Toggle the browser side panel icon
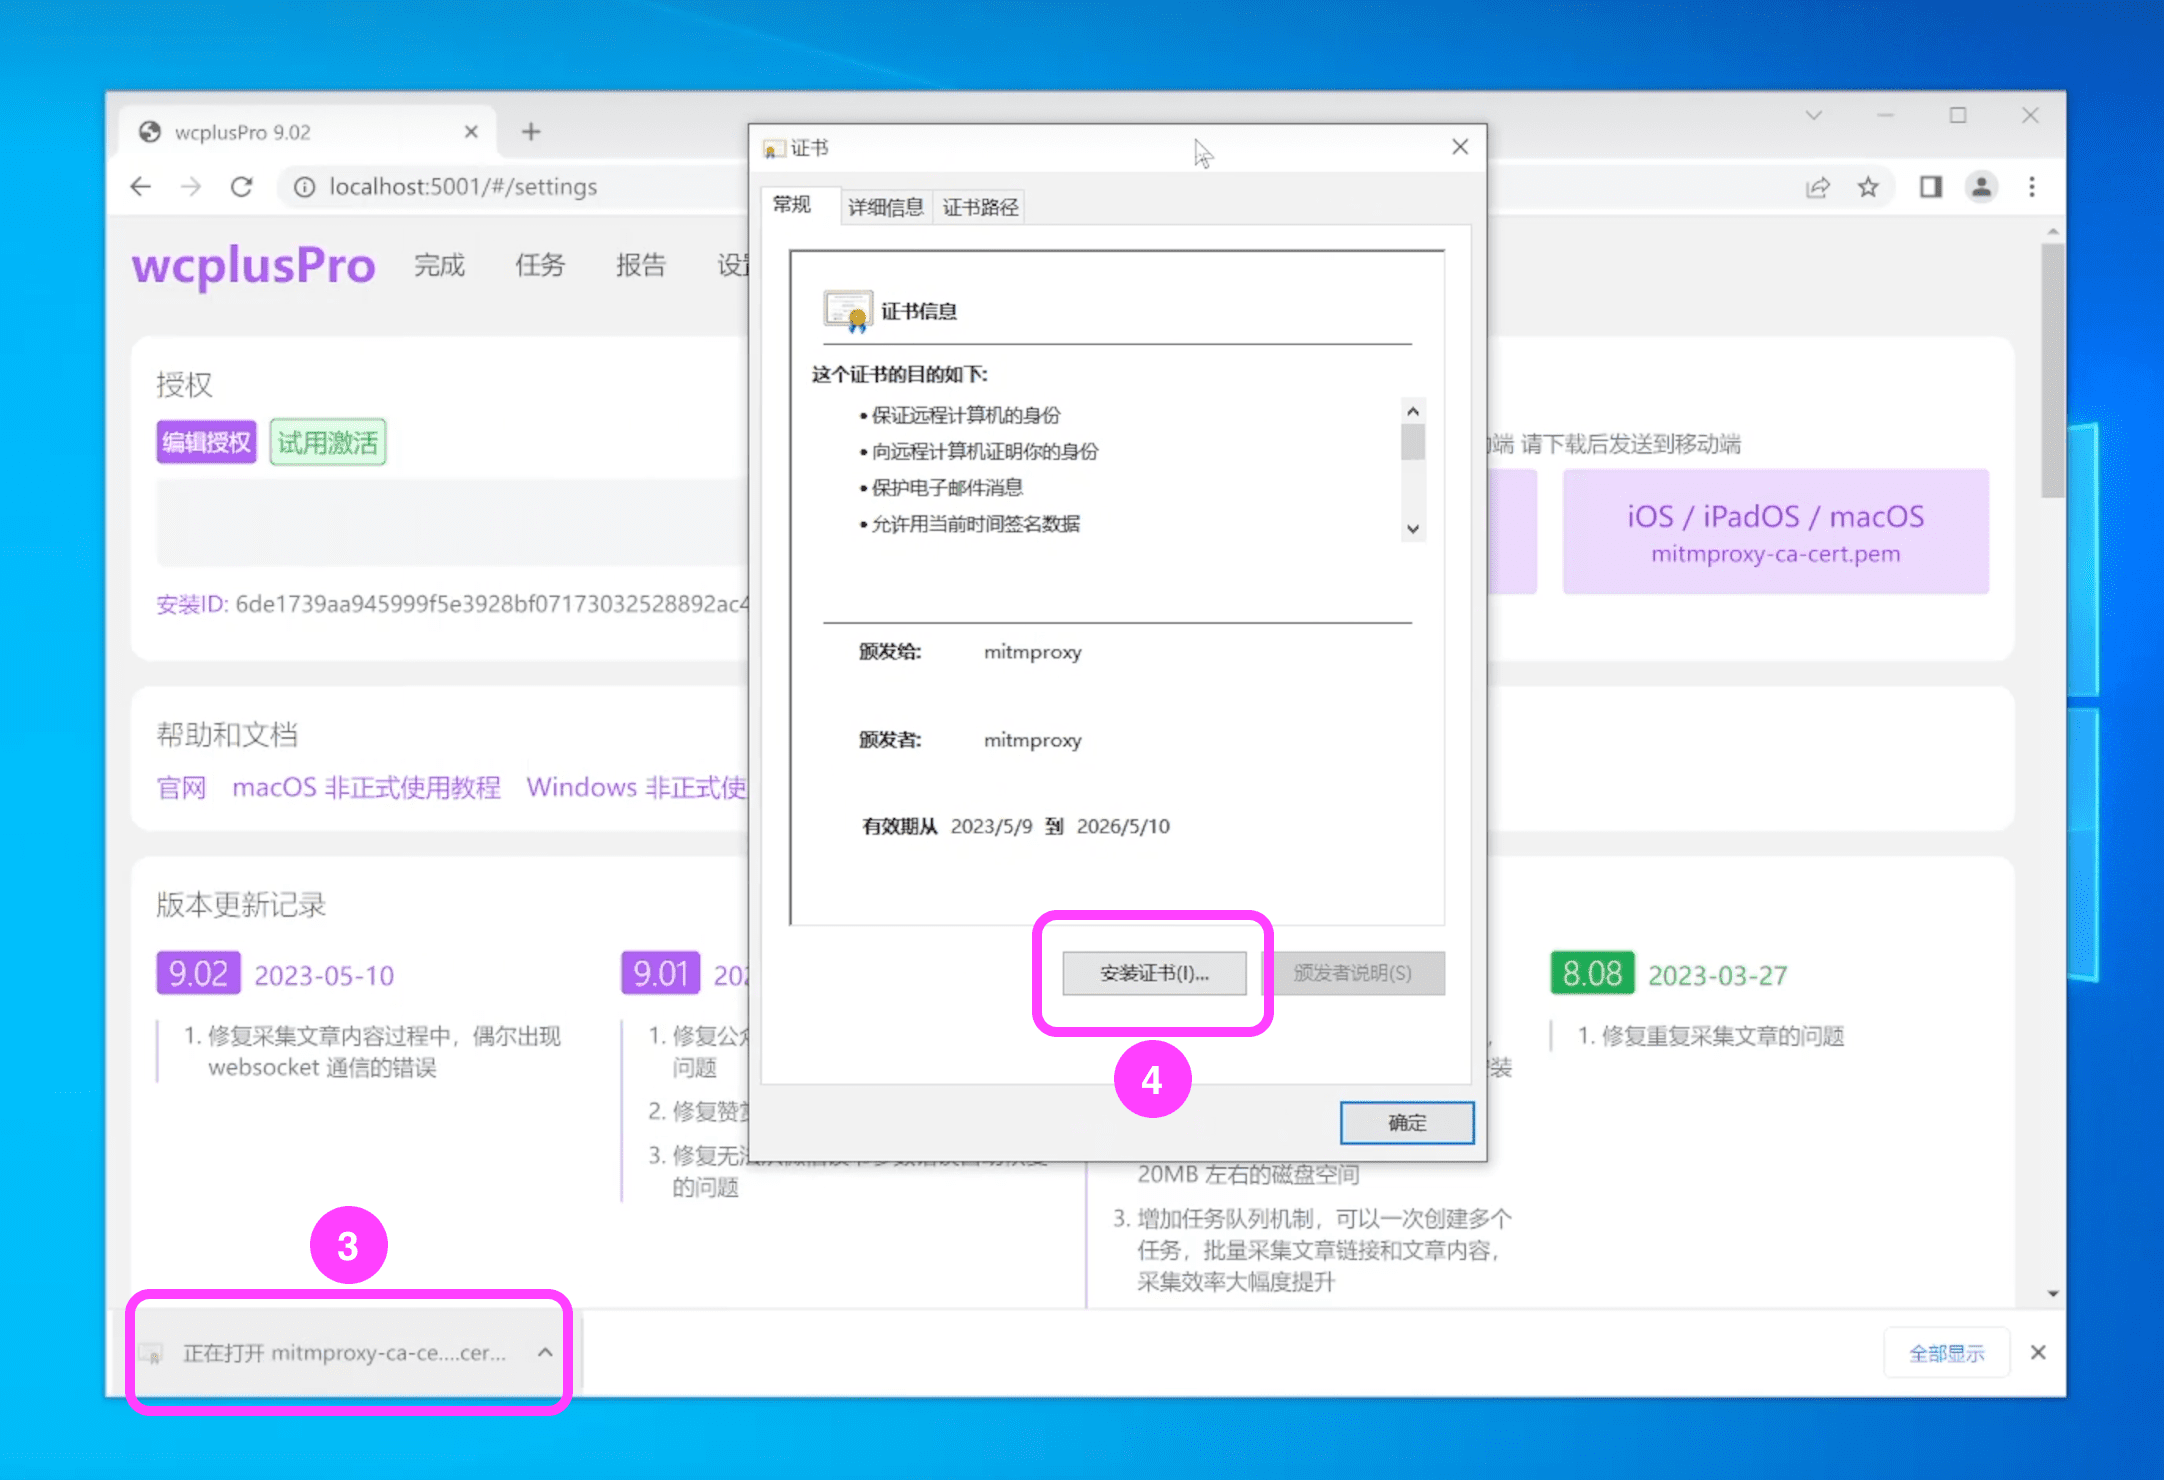This screenshot has height=1480, width=2164. point(1930,187)
